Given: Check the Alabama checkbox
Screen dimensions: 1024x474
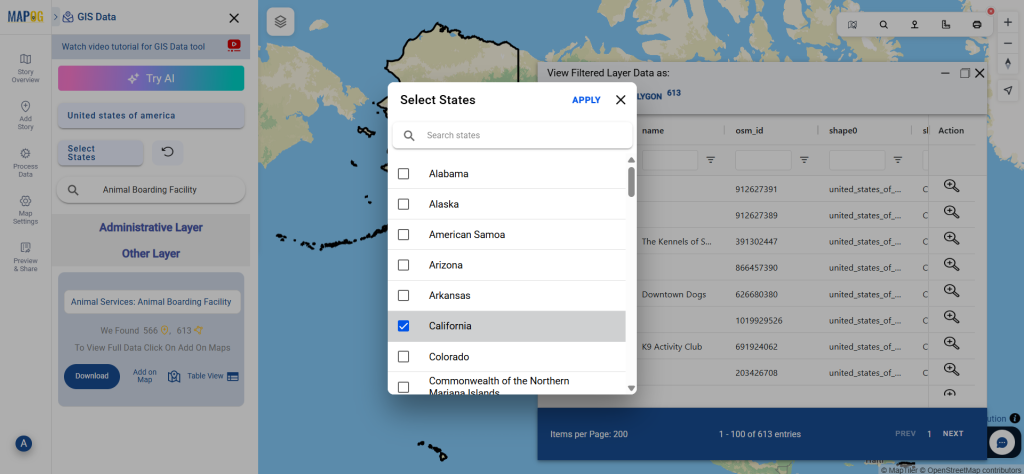Looking at the screenshot, I should tap(404, 174).
